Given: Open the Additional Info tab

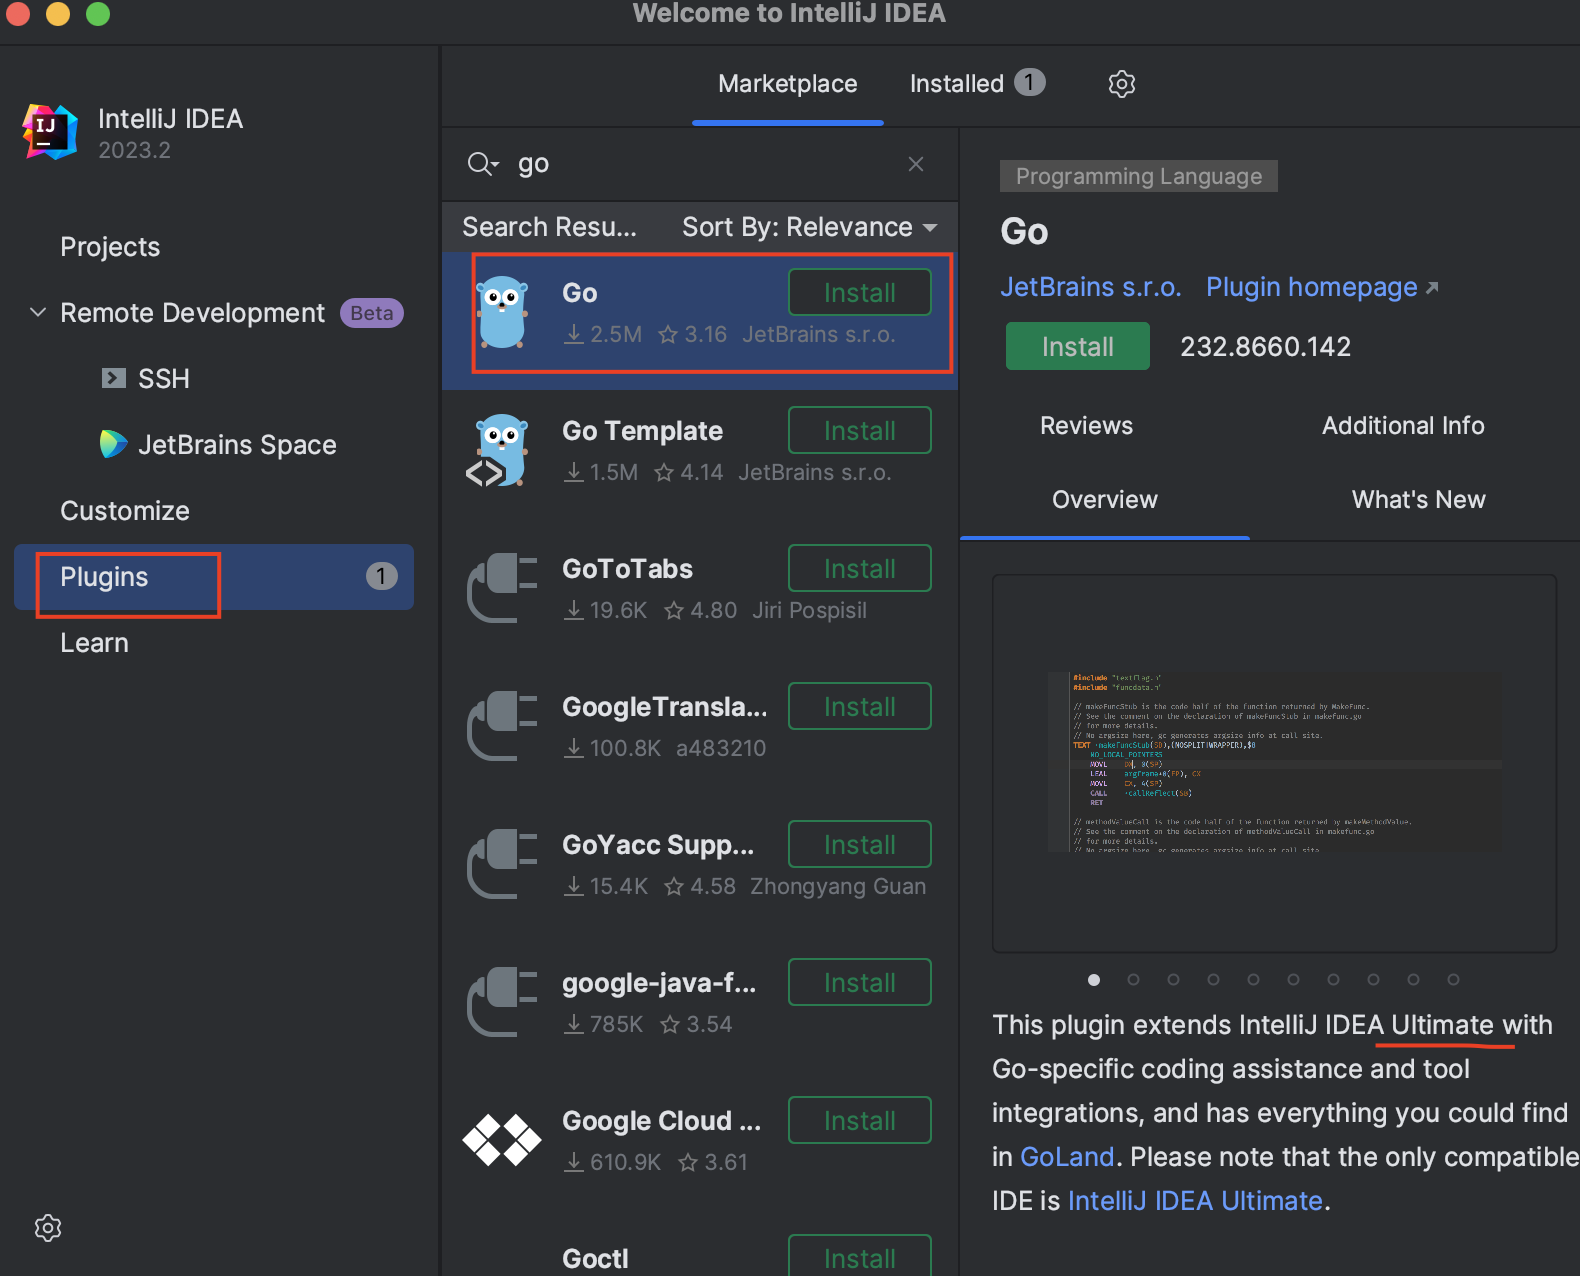Looking at the screenshot, I should [x=1403, y=426].
